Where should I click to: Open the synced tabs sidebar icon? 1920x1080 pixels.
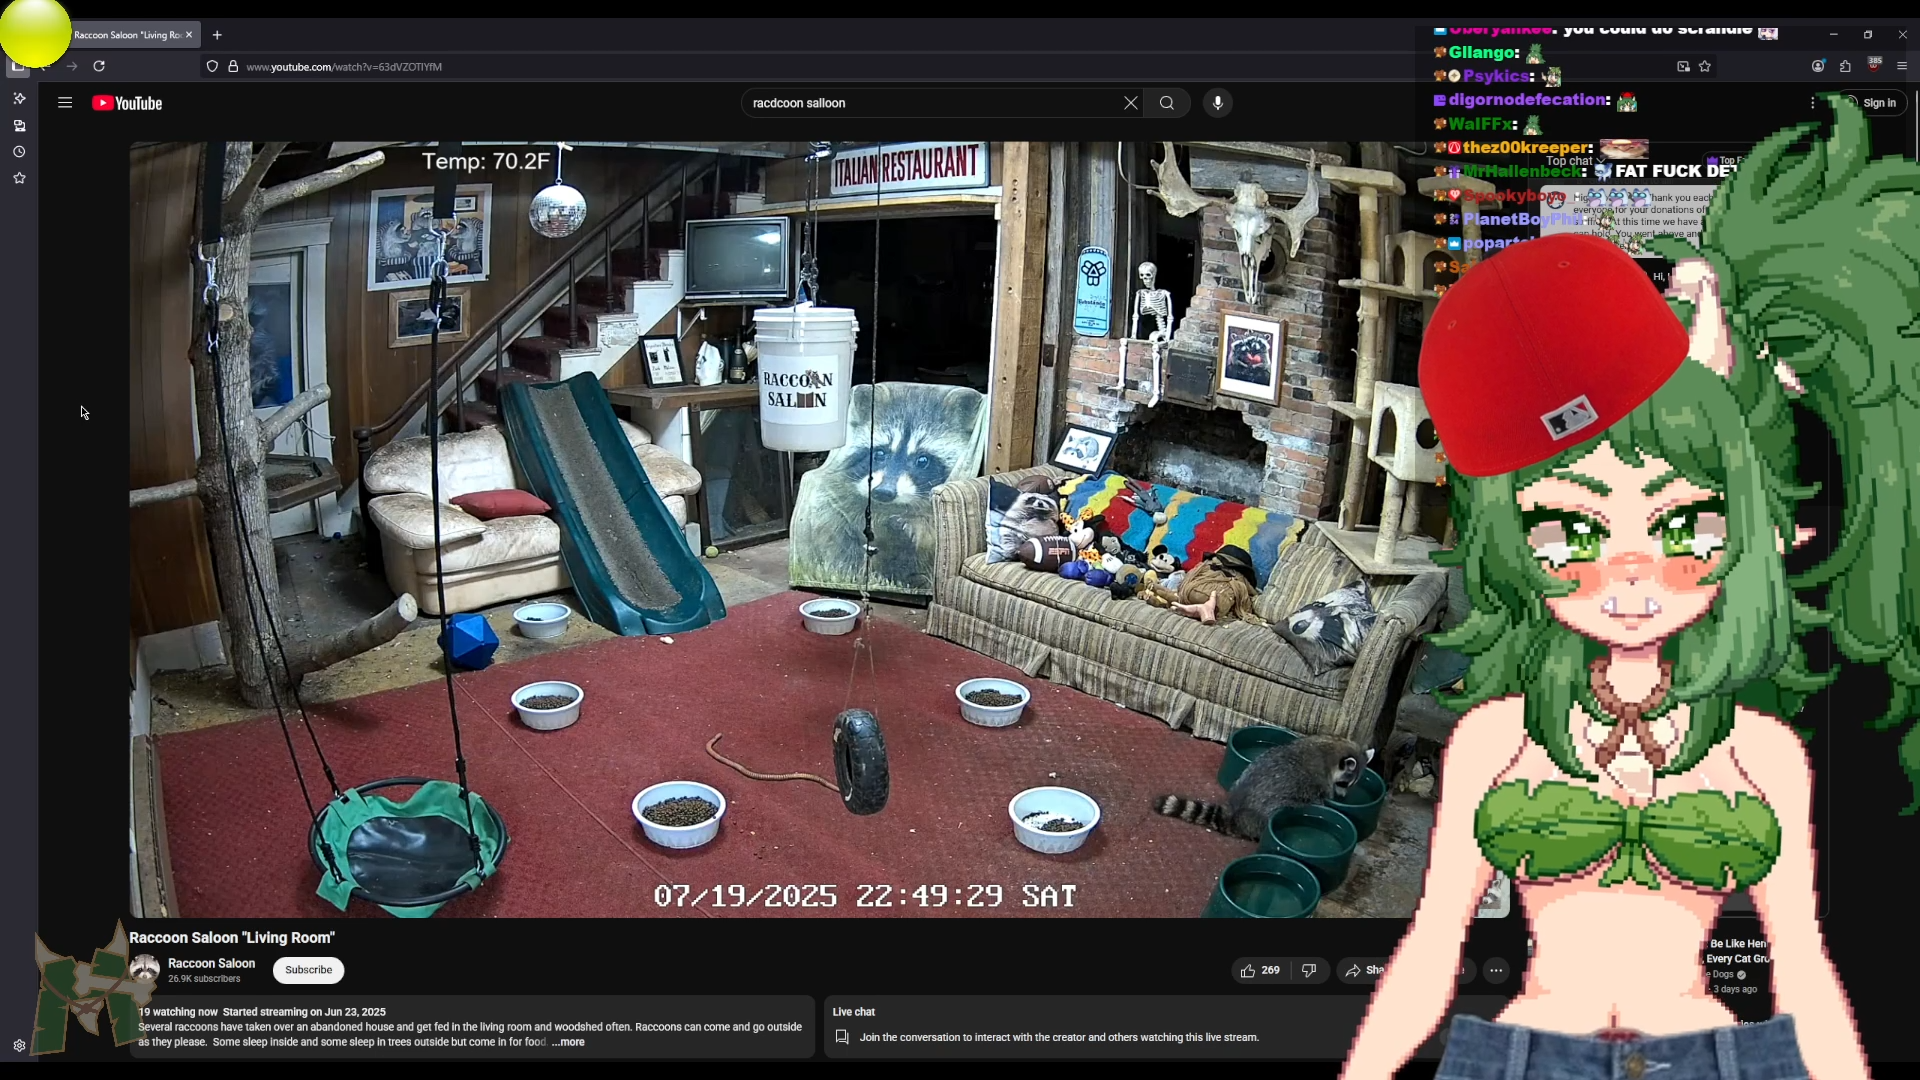[19, 125]
